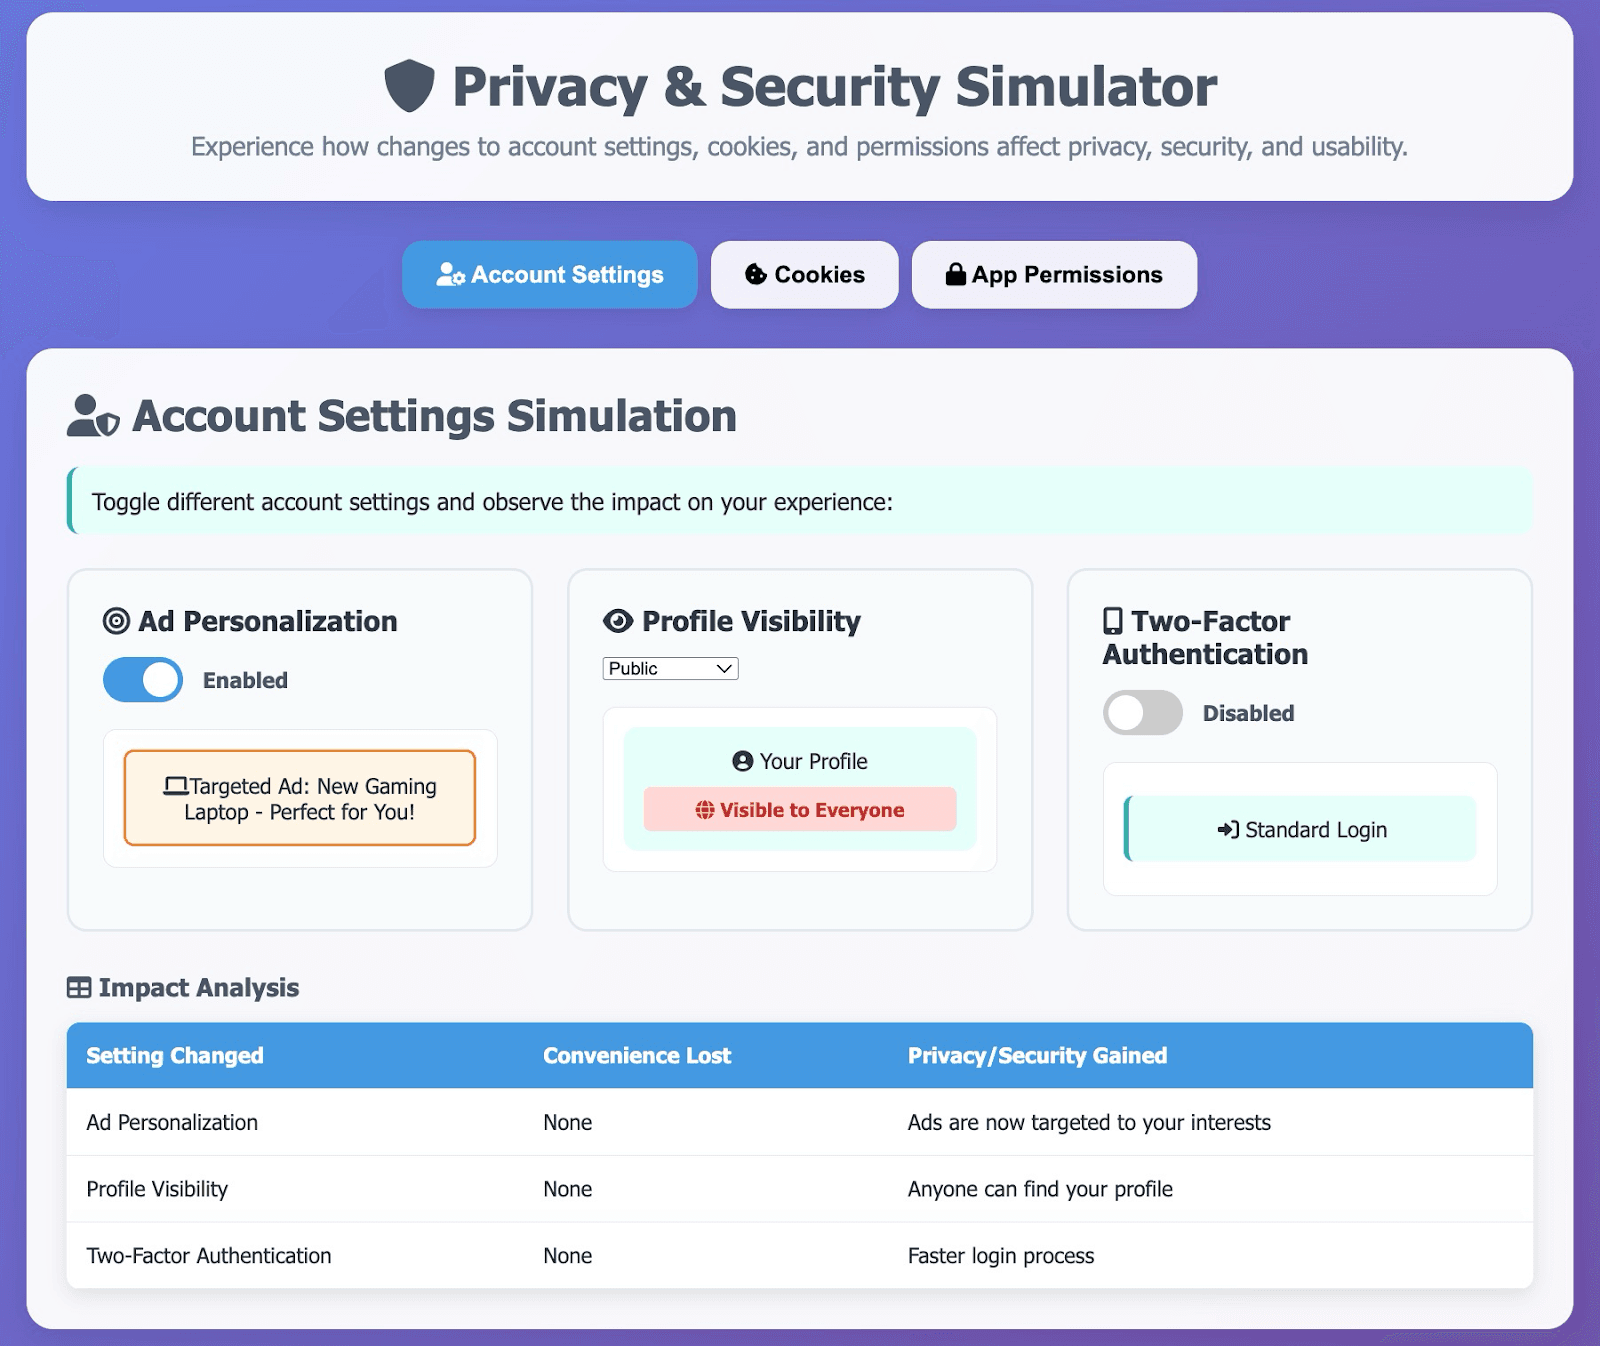Switch to the Cookies tab
Screen dimensions: 1600x1346
(x=805, y=275)
